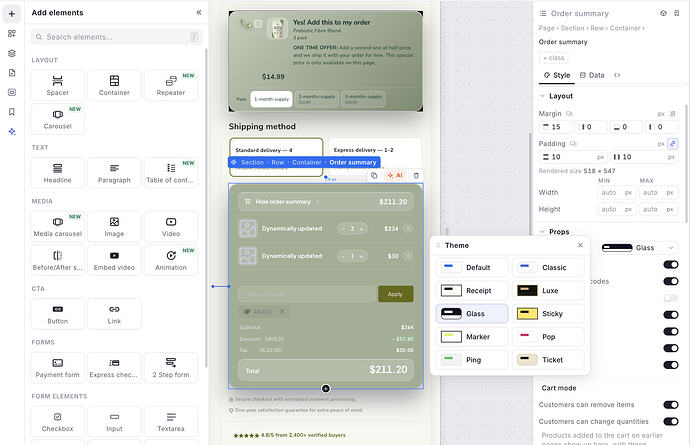Viewport: 690px width, 445px height.
Task: Close the Theme popup
Action: (580, 245)
